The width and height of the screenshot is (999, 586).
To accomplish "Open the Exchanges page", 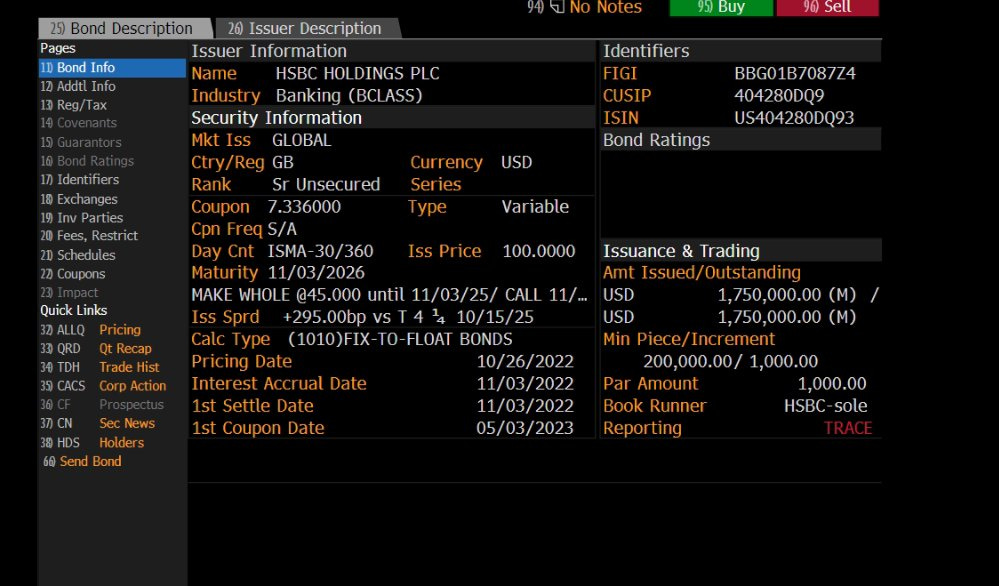I will 79,199.
